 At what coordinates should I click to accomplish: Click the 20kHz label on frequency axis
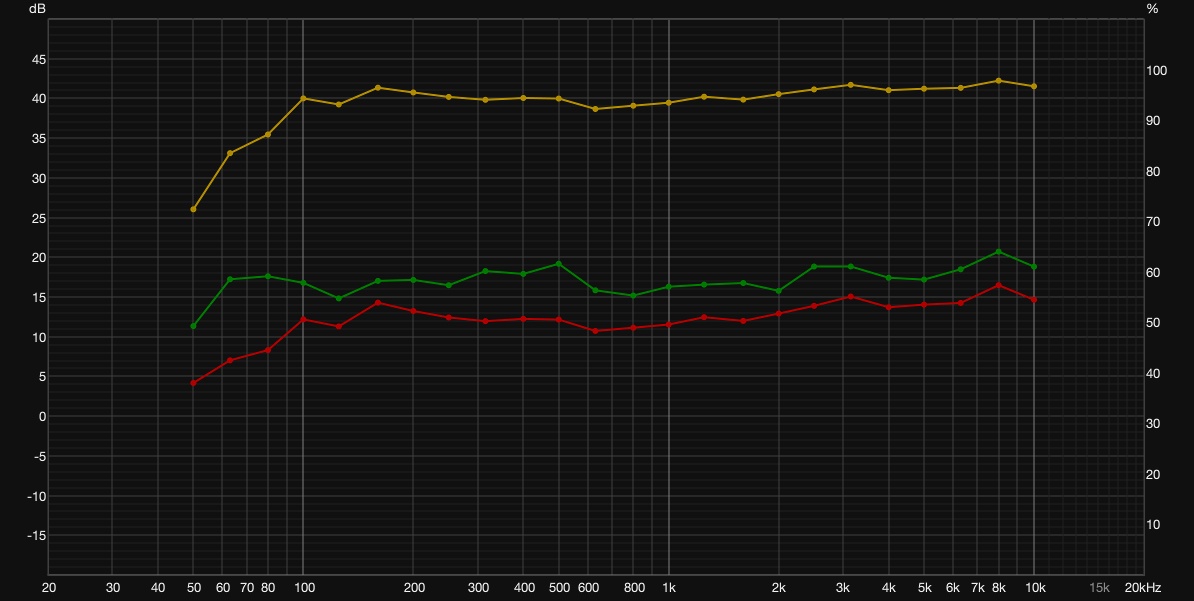click(x=1143, y=588)
